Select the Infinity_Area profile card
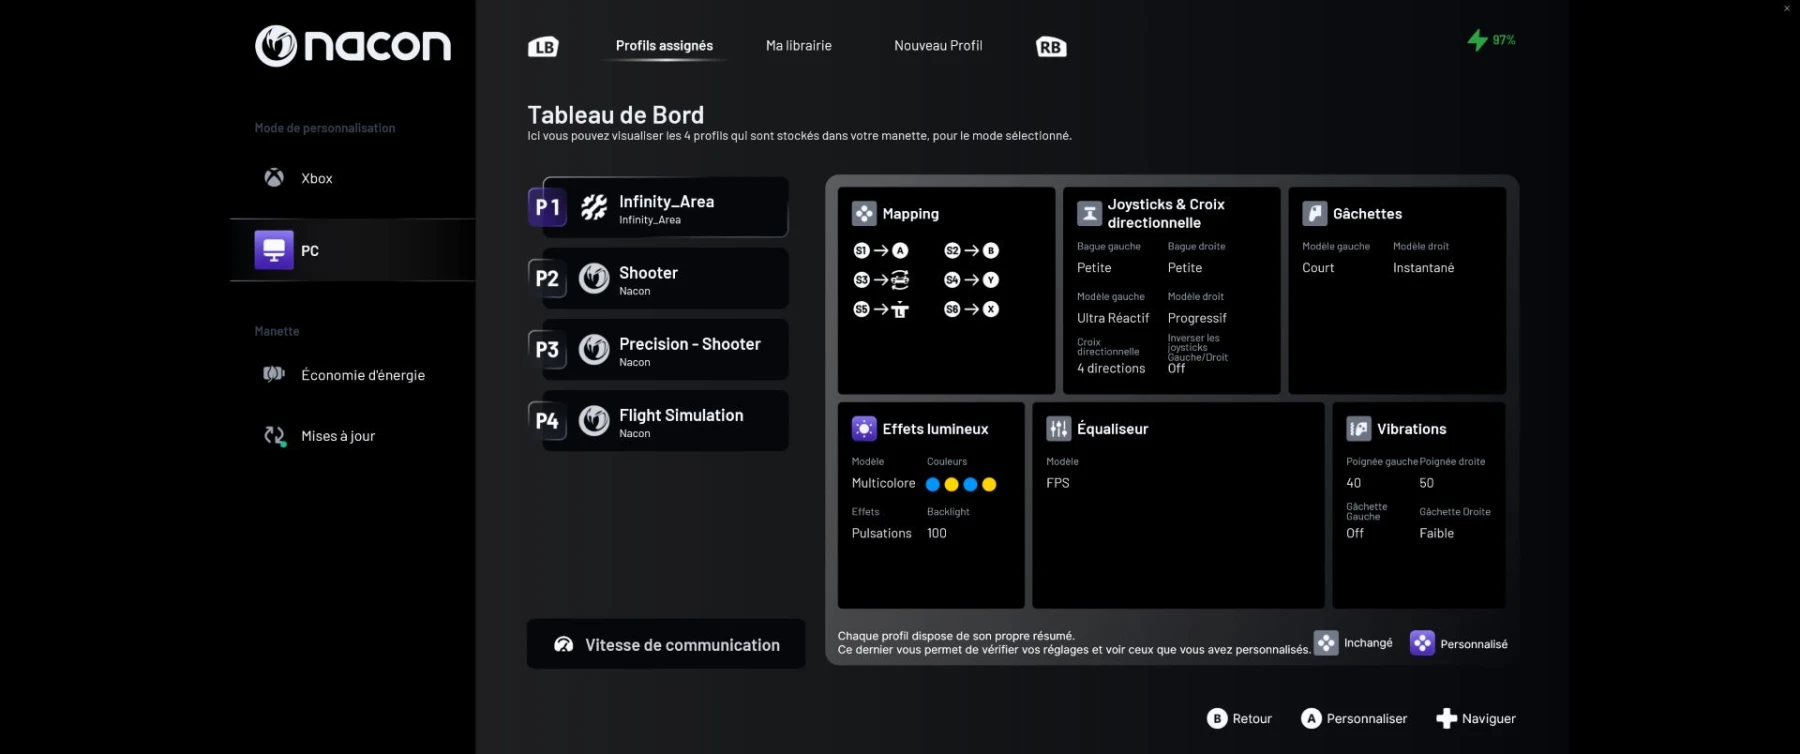1800x754 pixels. pyautogui.click(x=665, y=207)
